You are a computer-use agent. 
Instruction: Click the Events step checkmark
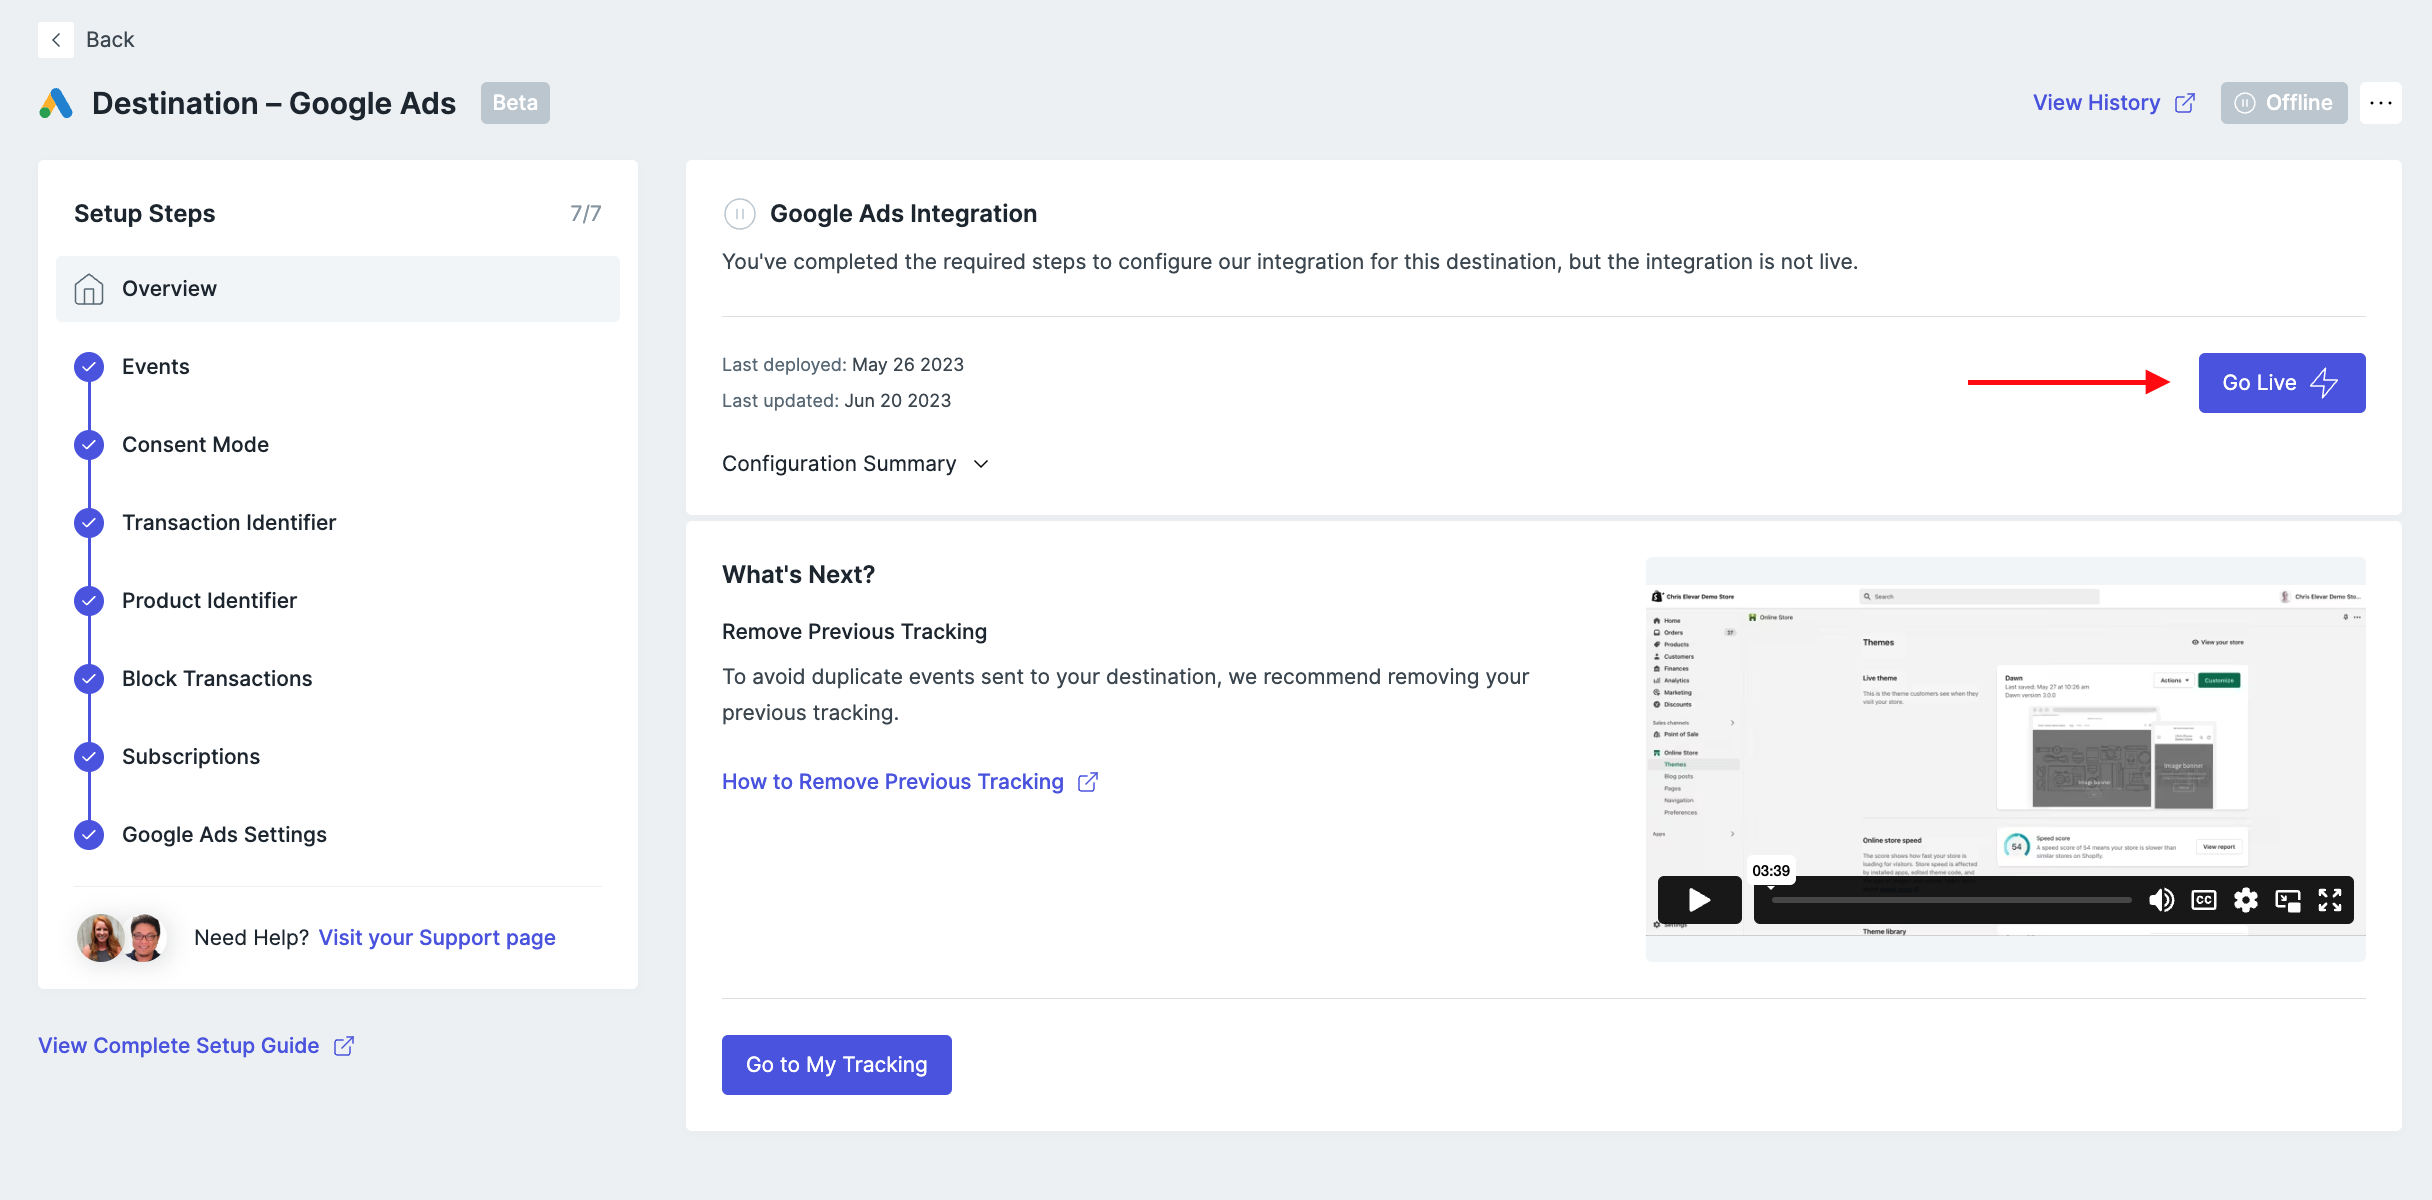click(x=89, y=367)
